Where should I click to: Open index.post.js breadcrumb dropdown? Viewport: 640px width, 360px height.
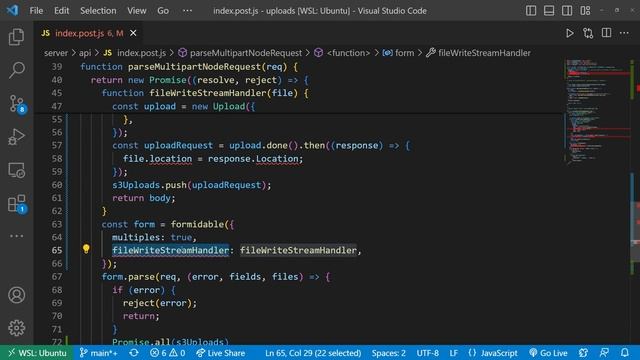click(135, 53)
